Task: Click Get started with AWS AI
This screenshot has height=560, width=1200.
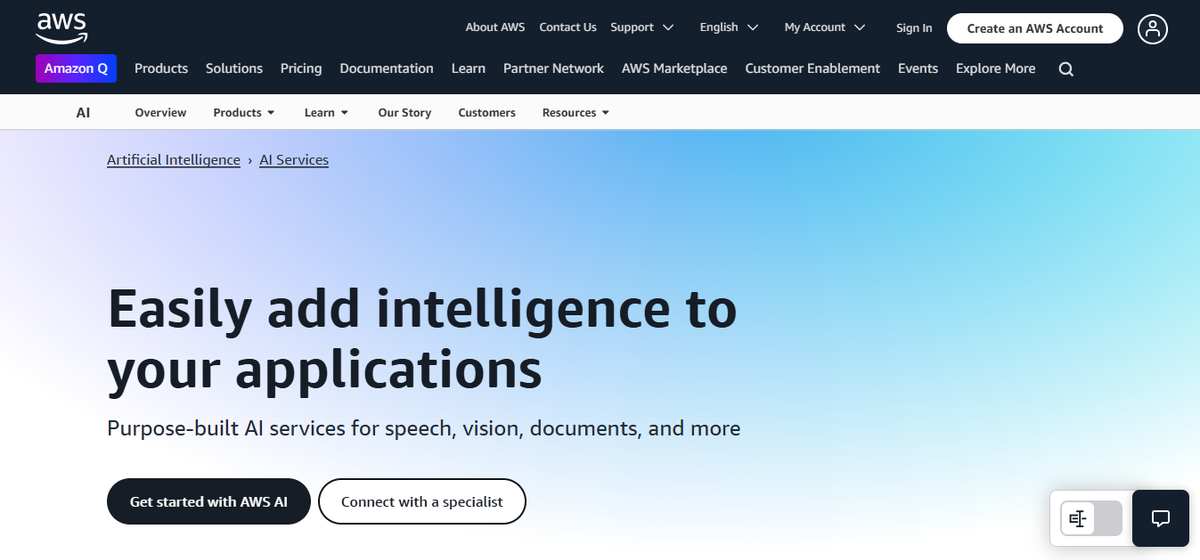Action: [209, 501]
